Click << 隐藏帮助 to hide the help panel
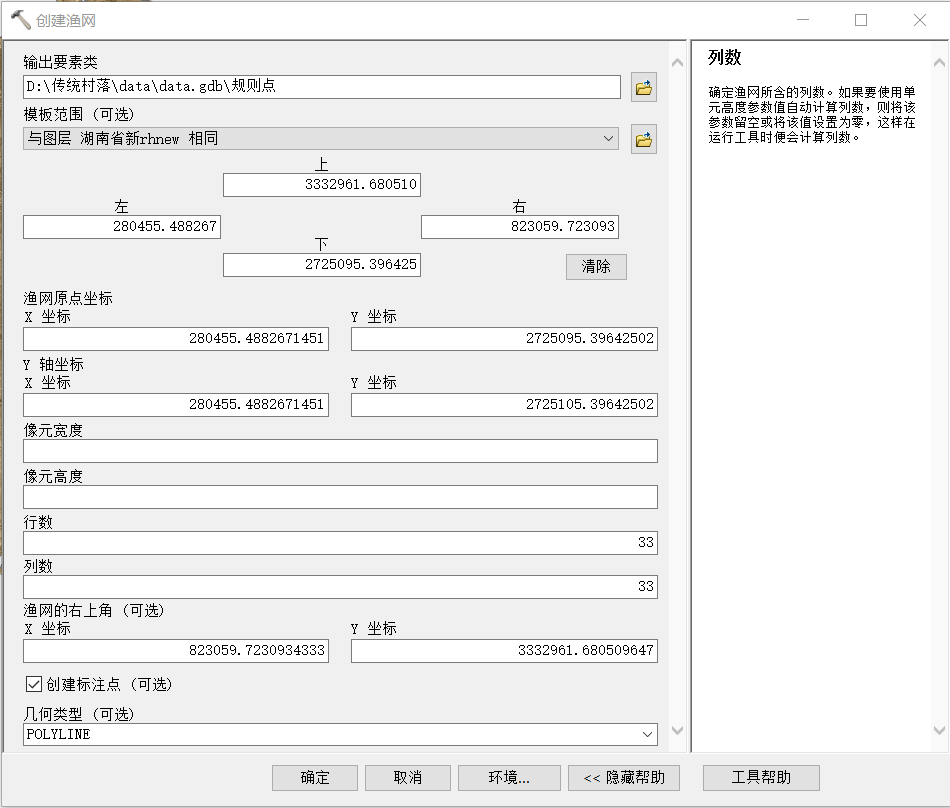Viewport: 950px width, 808px height. [x=624, y=778]
